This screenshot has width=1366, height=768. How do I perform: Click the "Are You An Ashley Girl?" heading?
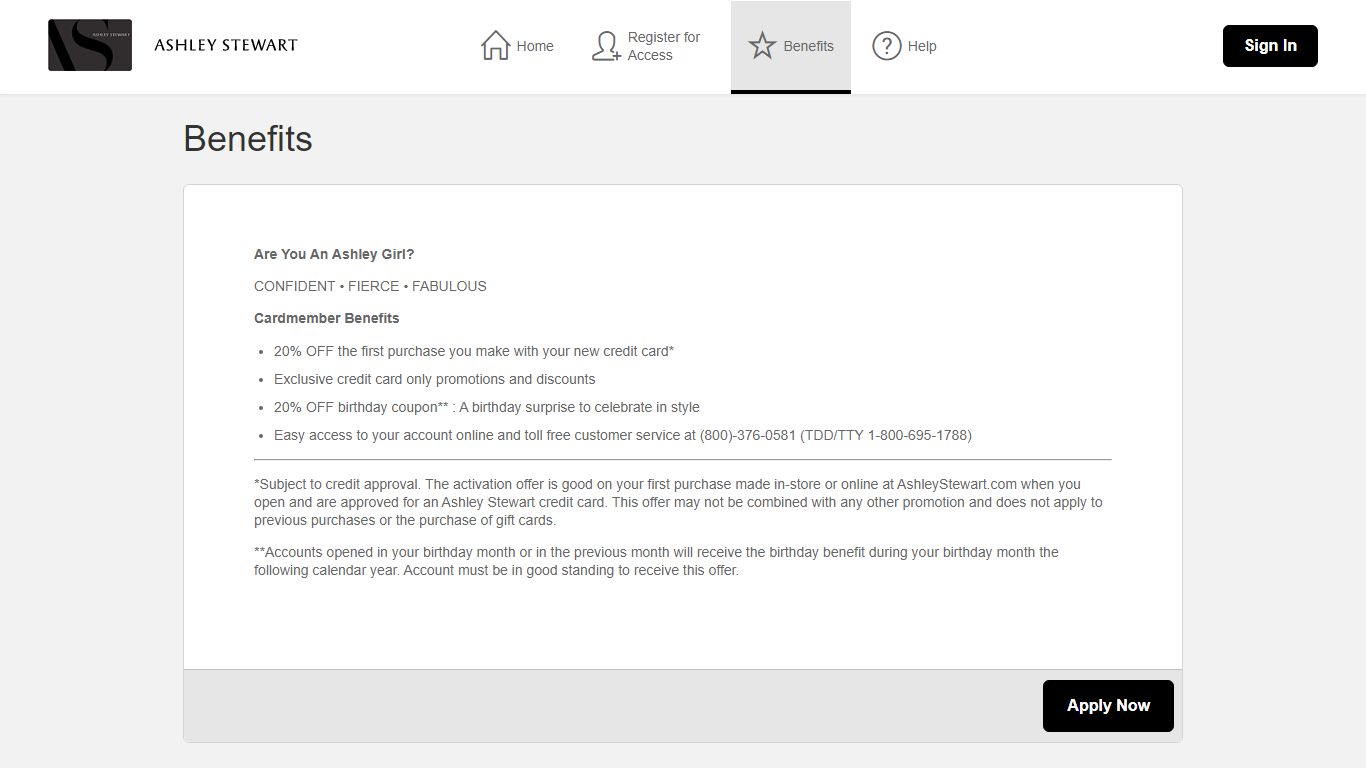334,254
